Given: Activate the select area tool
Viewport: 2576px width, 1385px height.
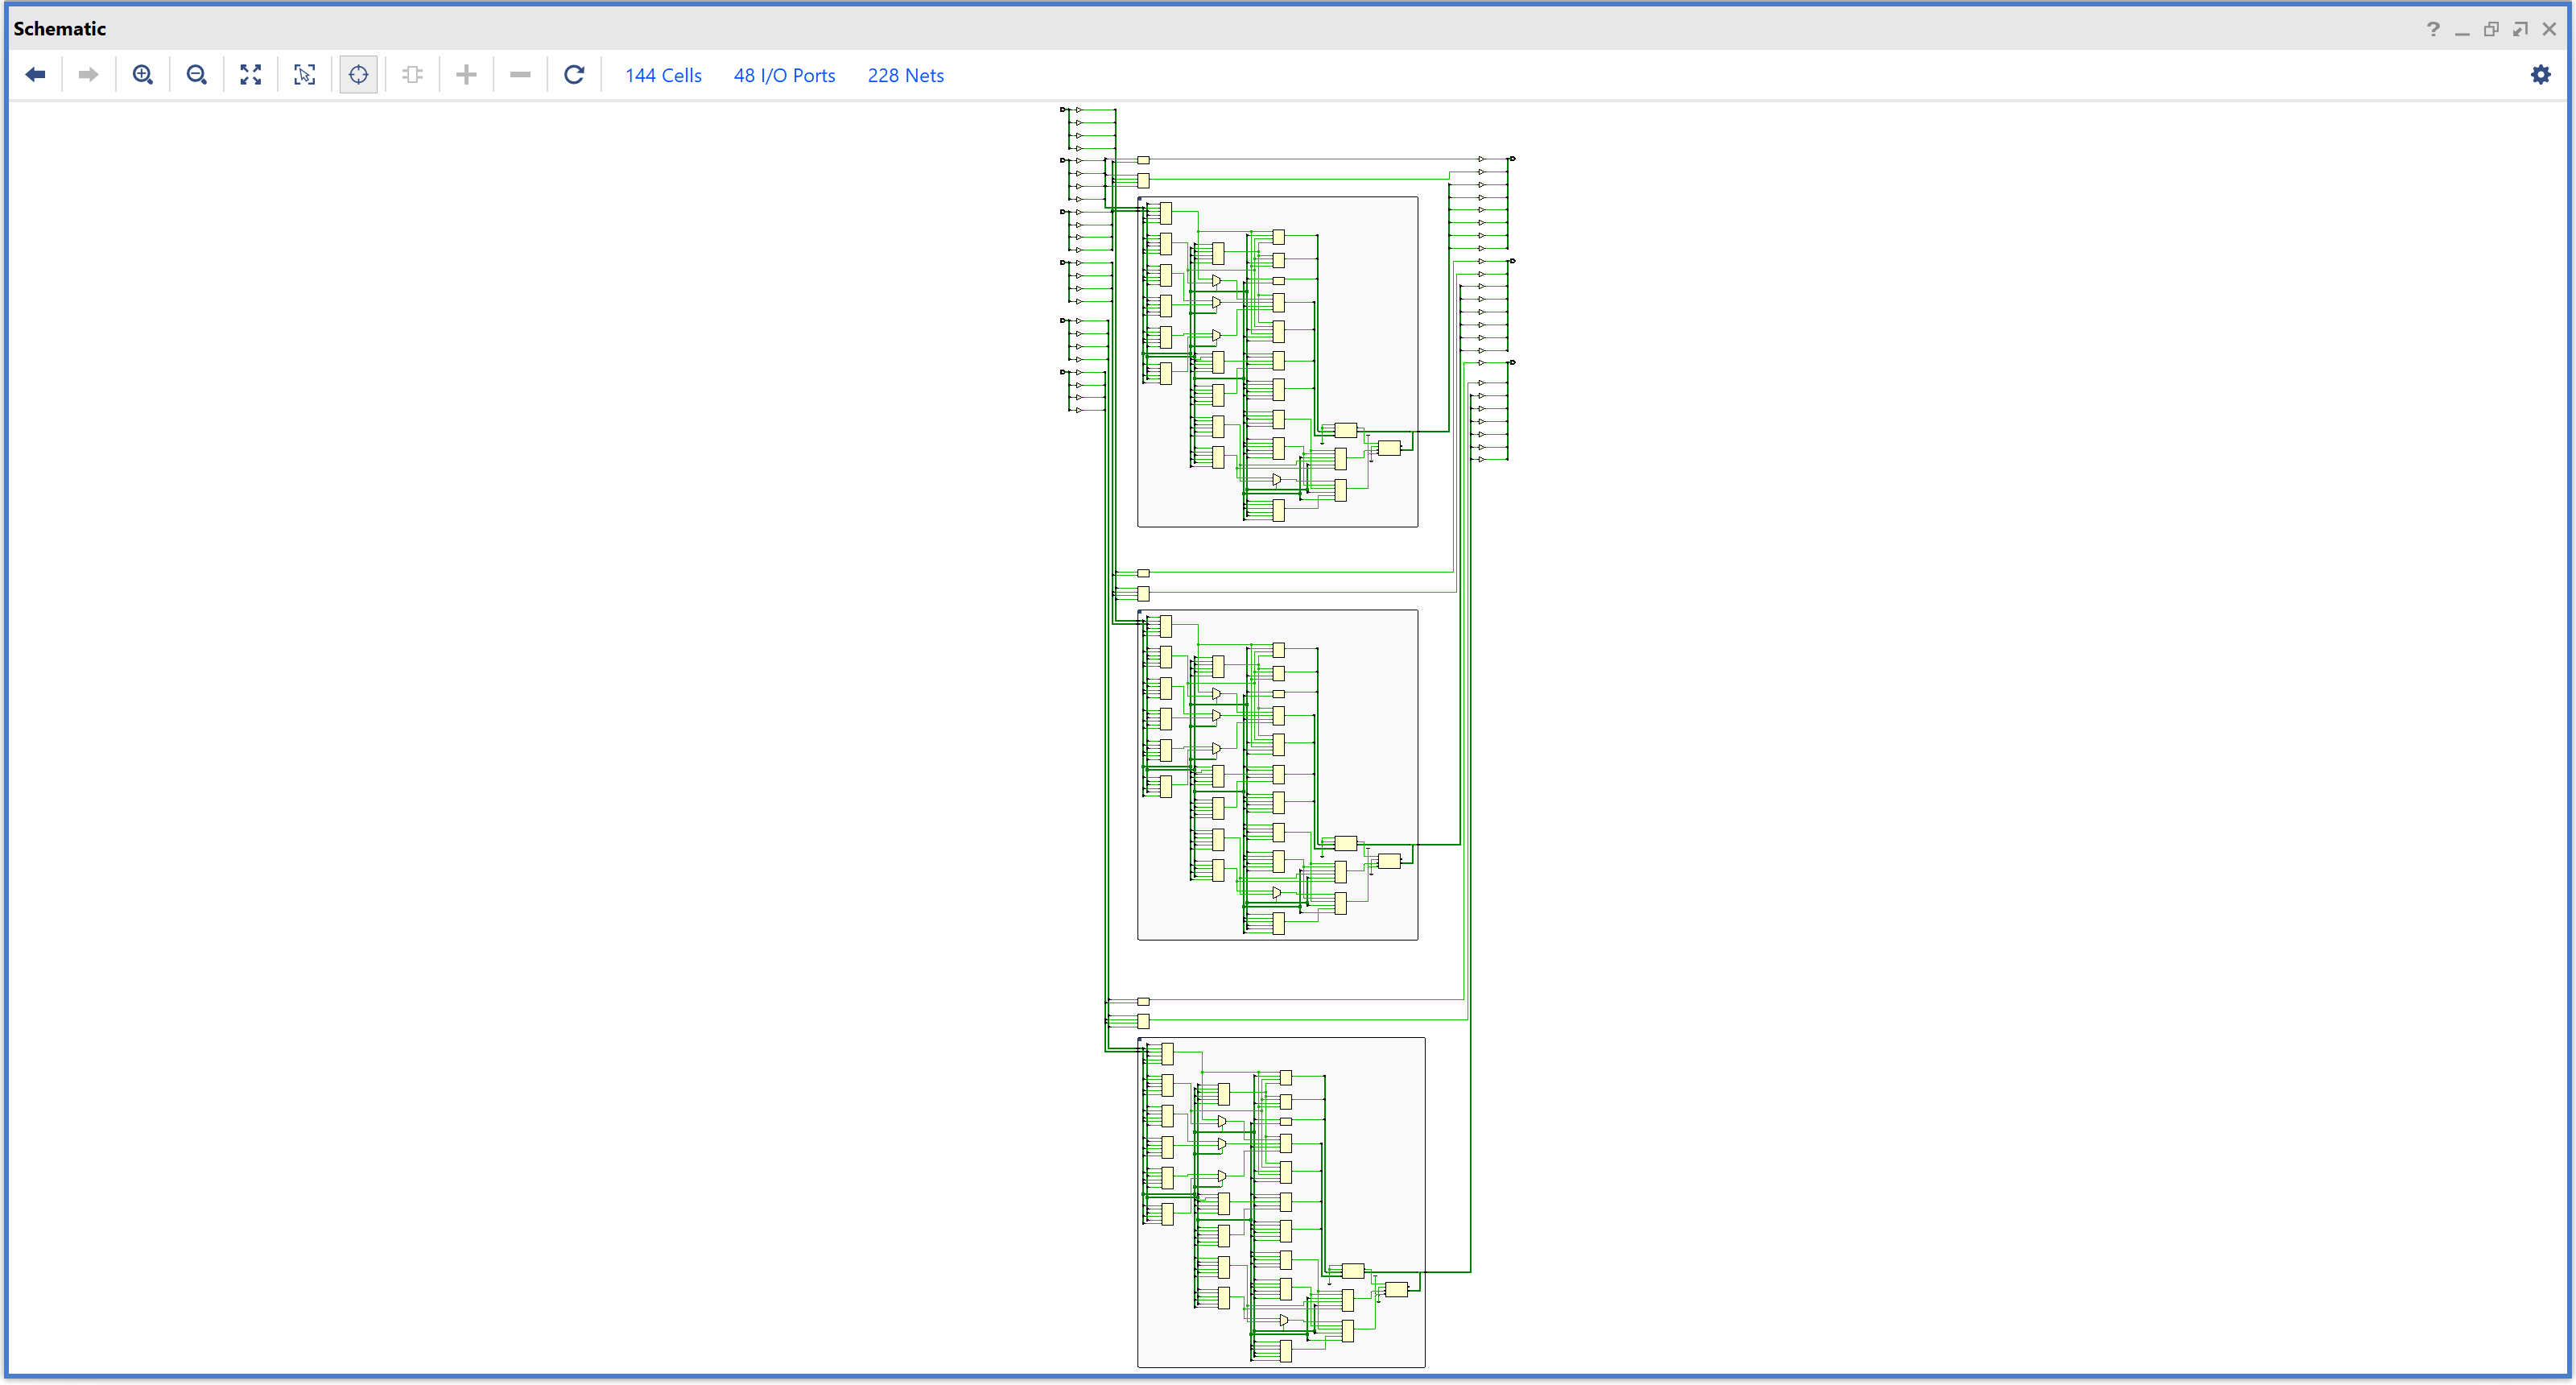Looking at the screenshot, I should [x=305, y=75].
